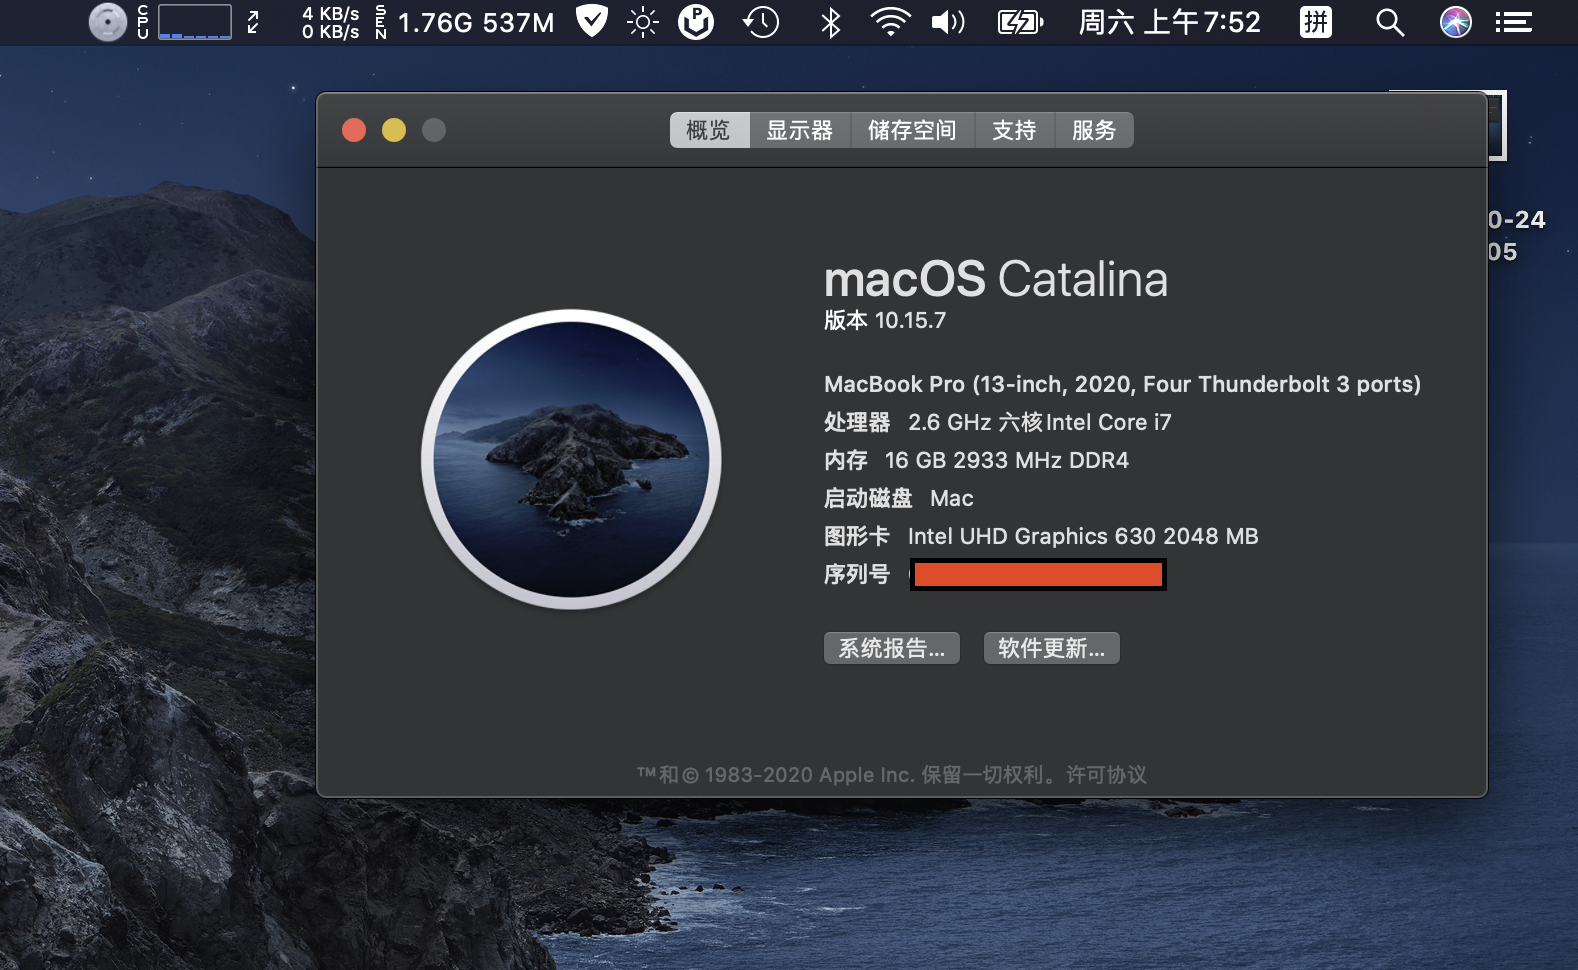Viewport: 1578px width, 970px height.
Task: Click the shield checkmark menu bar icon
Action: click(x=592, y=21)
